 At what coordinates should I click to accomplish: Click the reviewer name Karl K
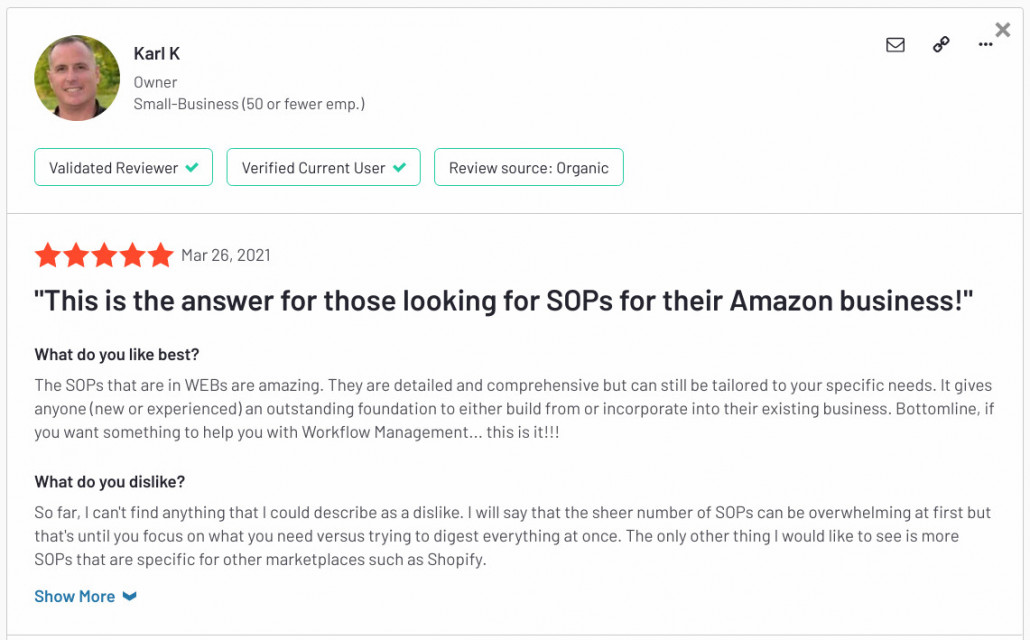156,54
